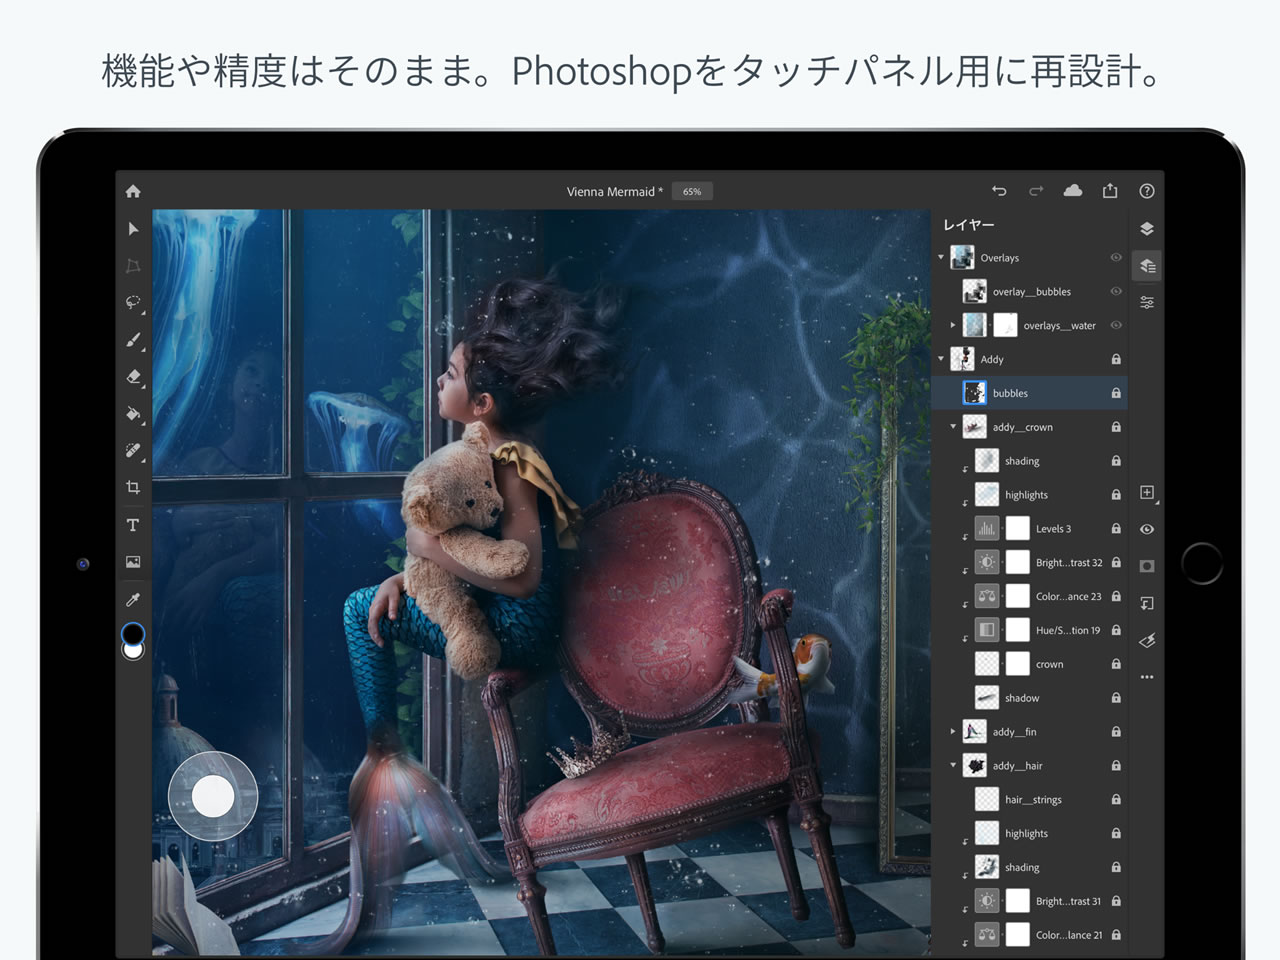Open the share/export icon

1110,191
